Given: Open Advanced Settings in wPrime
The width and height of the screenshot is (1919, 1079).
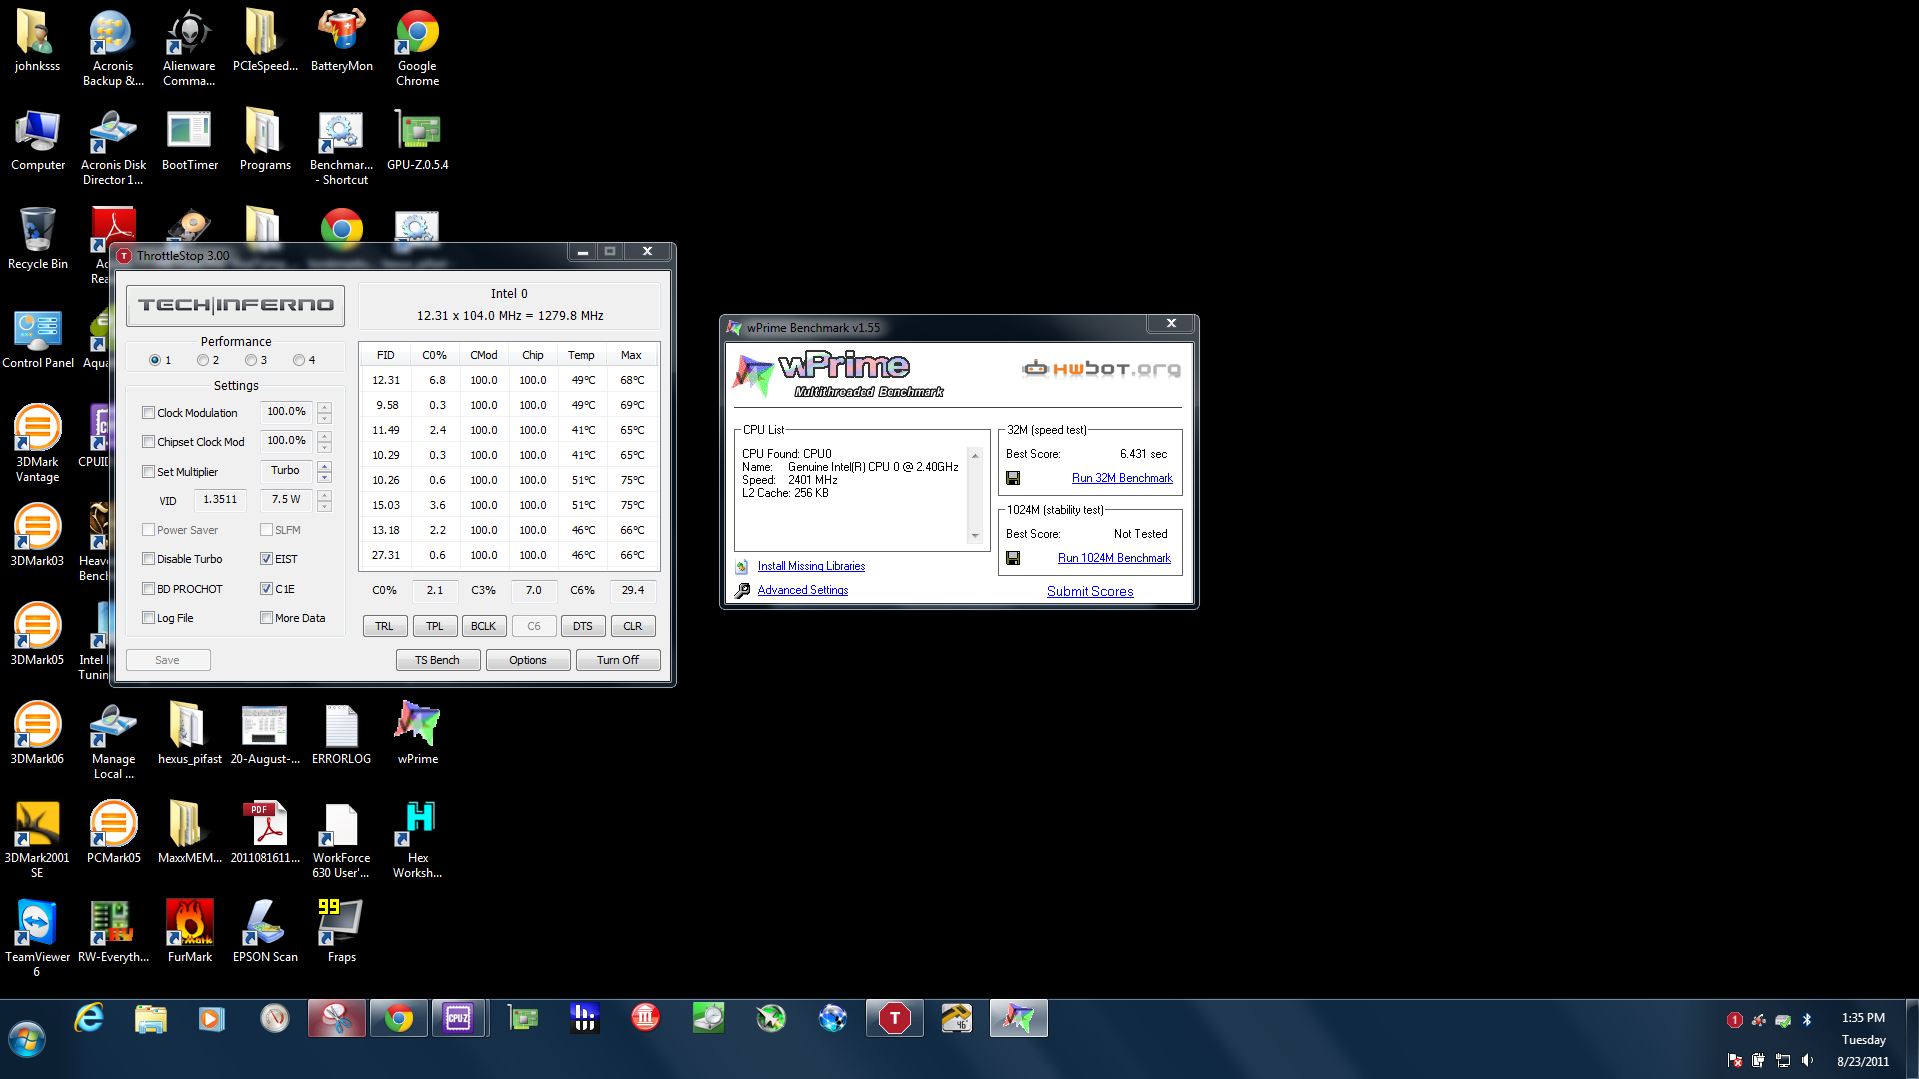Looking at the screenshot, I should coord(802,590).
